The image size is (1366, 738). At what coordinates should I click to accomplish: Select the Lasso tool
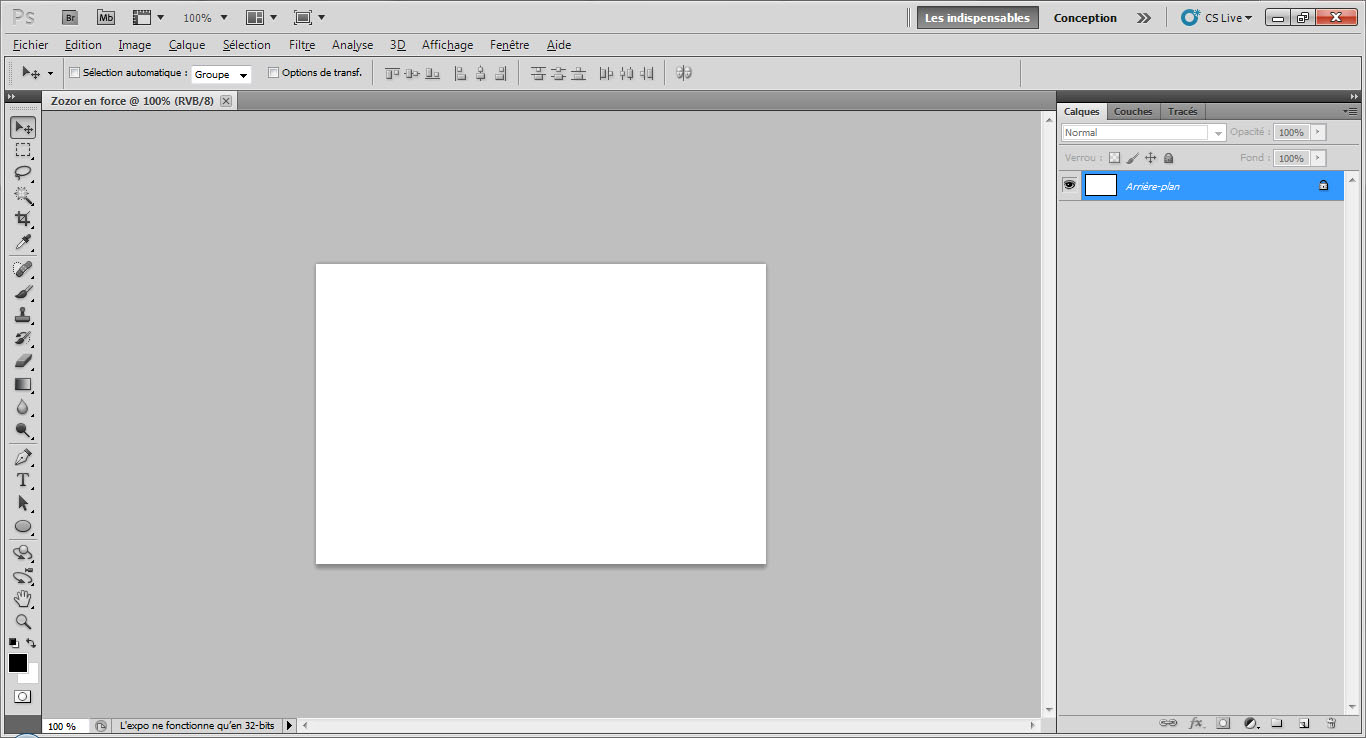click(22, 173)
